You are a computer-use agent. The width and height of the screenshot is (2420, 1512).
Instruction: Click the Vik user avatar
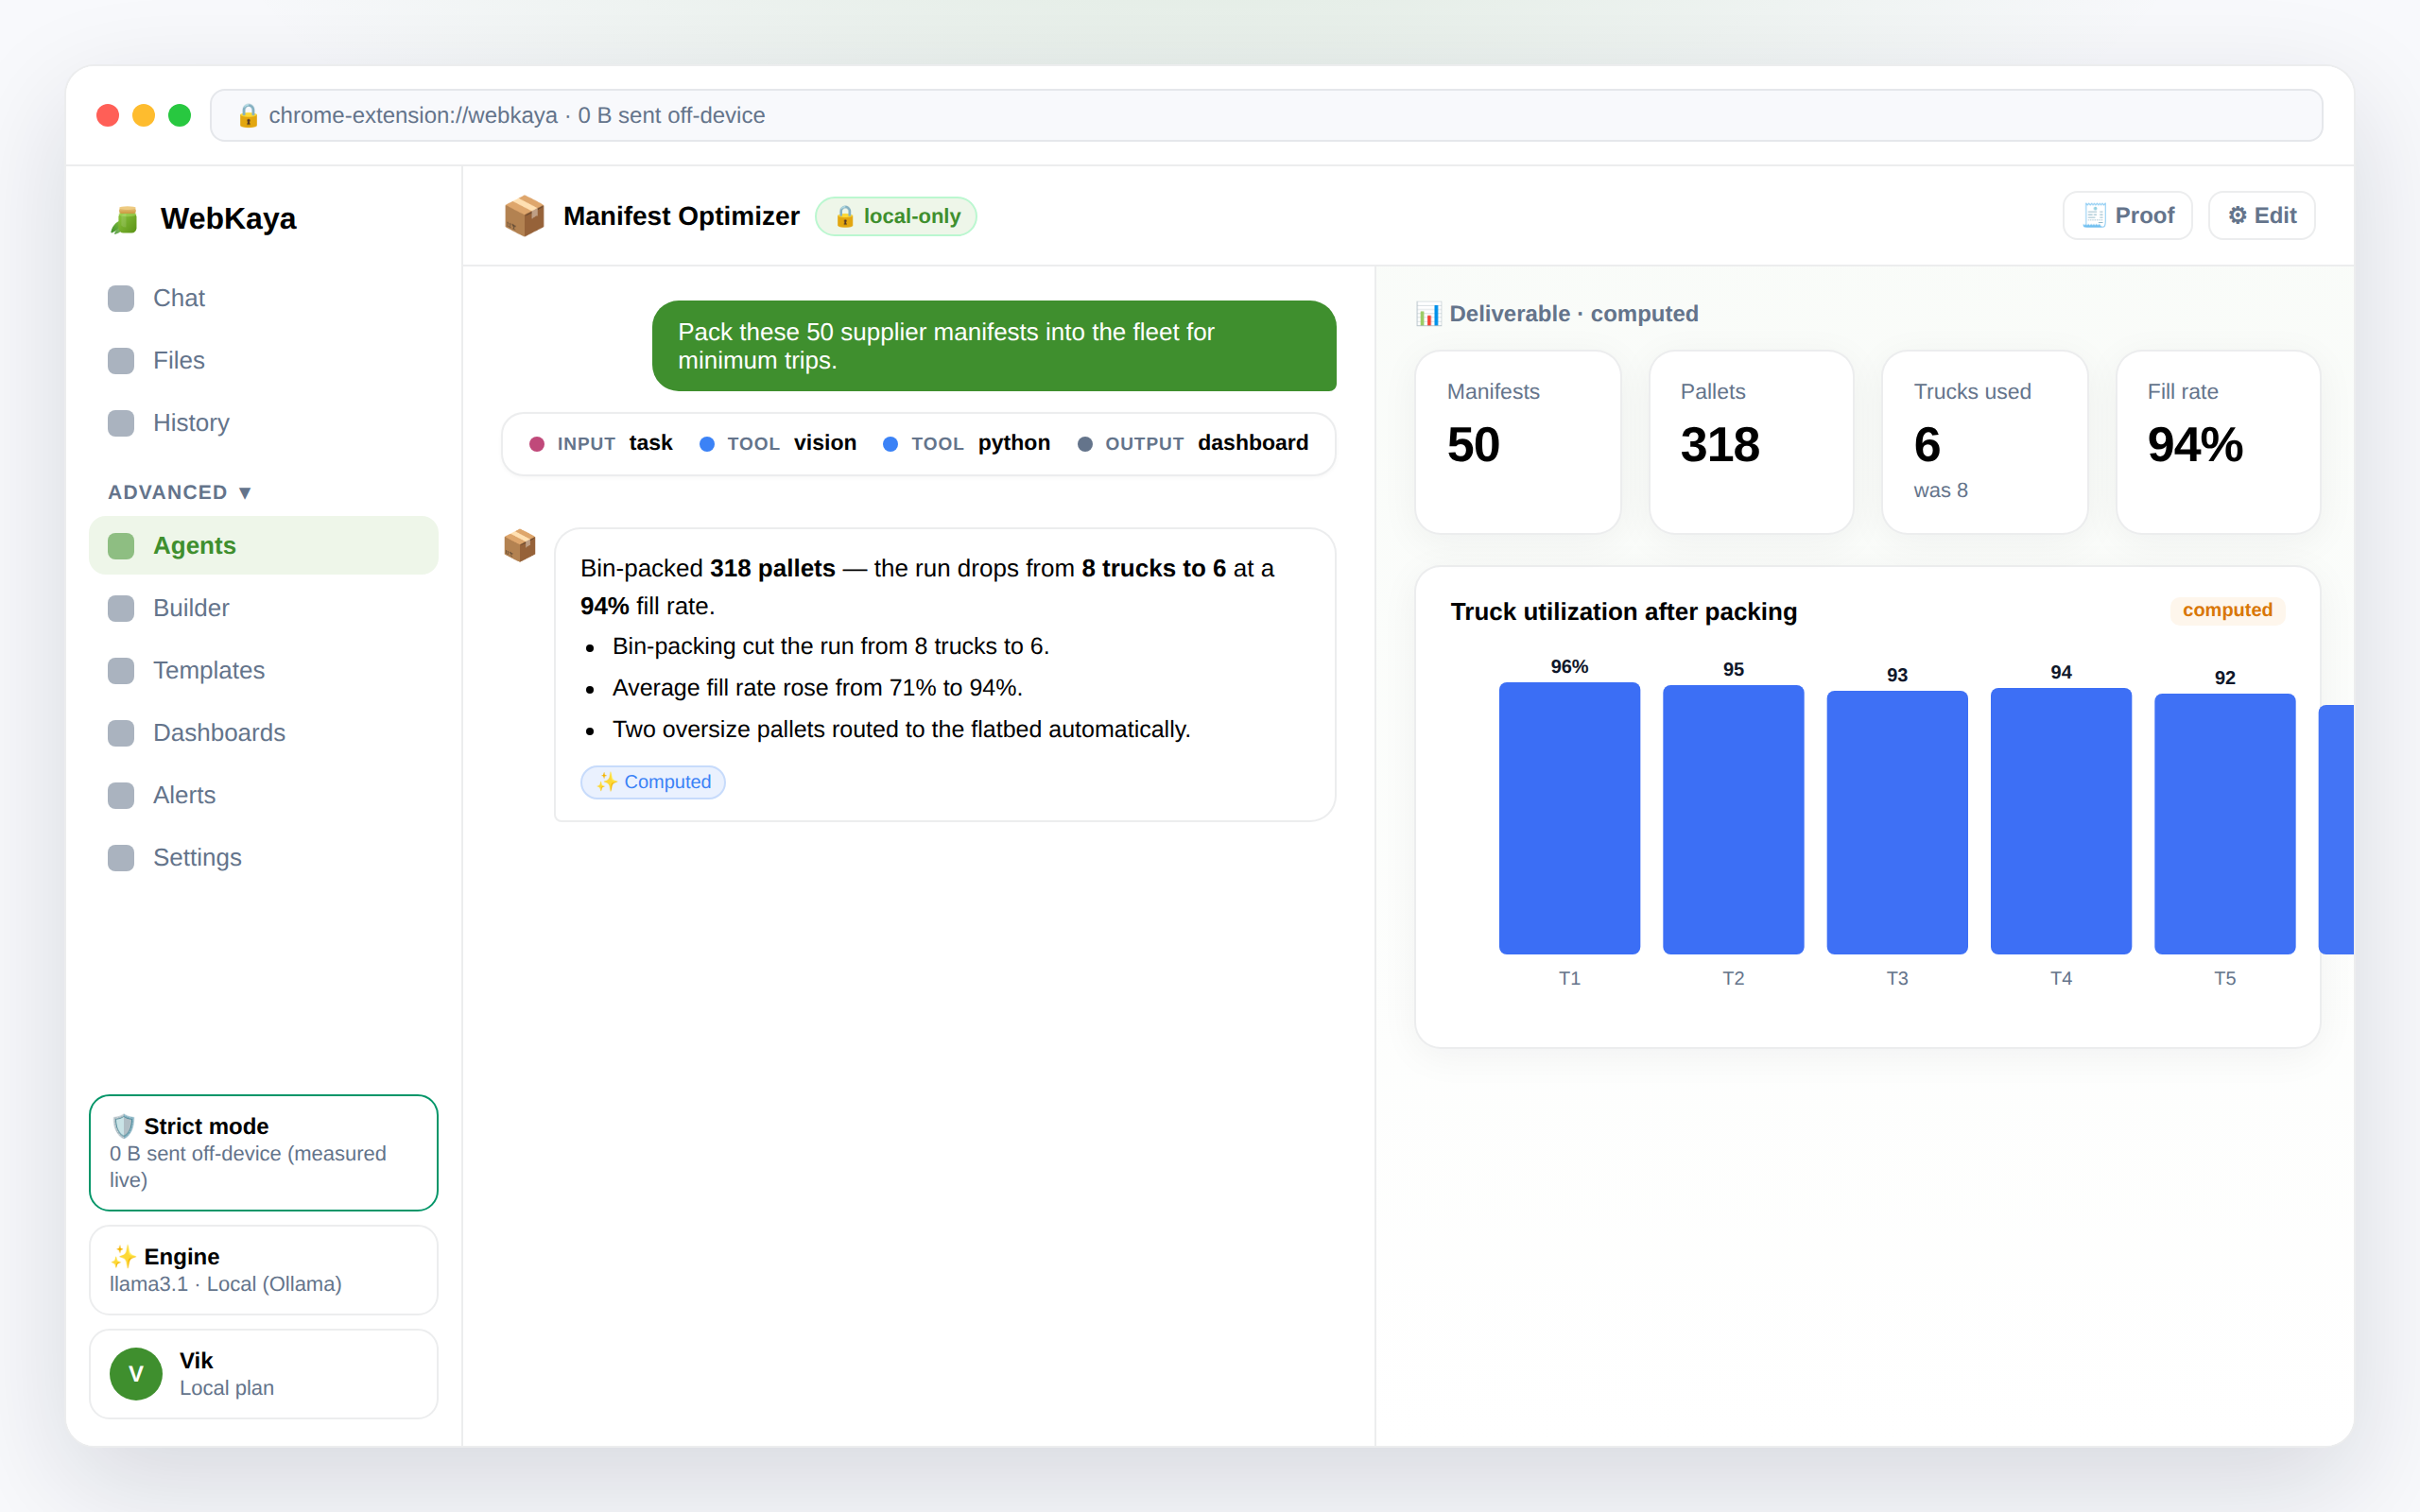click(x=136, y=1374)
